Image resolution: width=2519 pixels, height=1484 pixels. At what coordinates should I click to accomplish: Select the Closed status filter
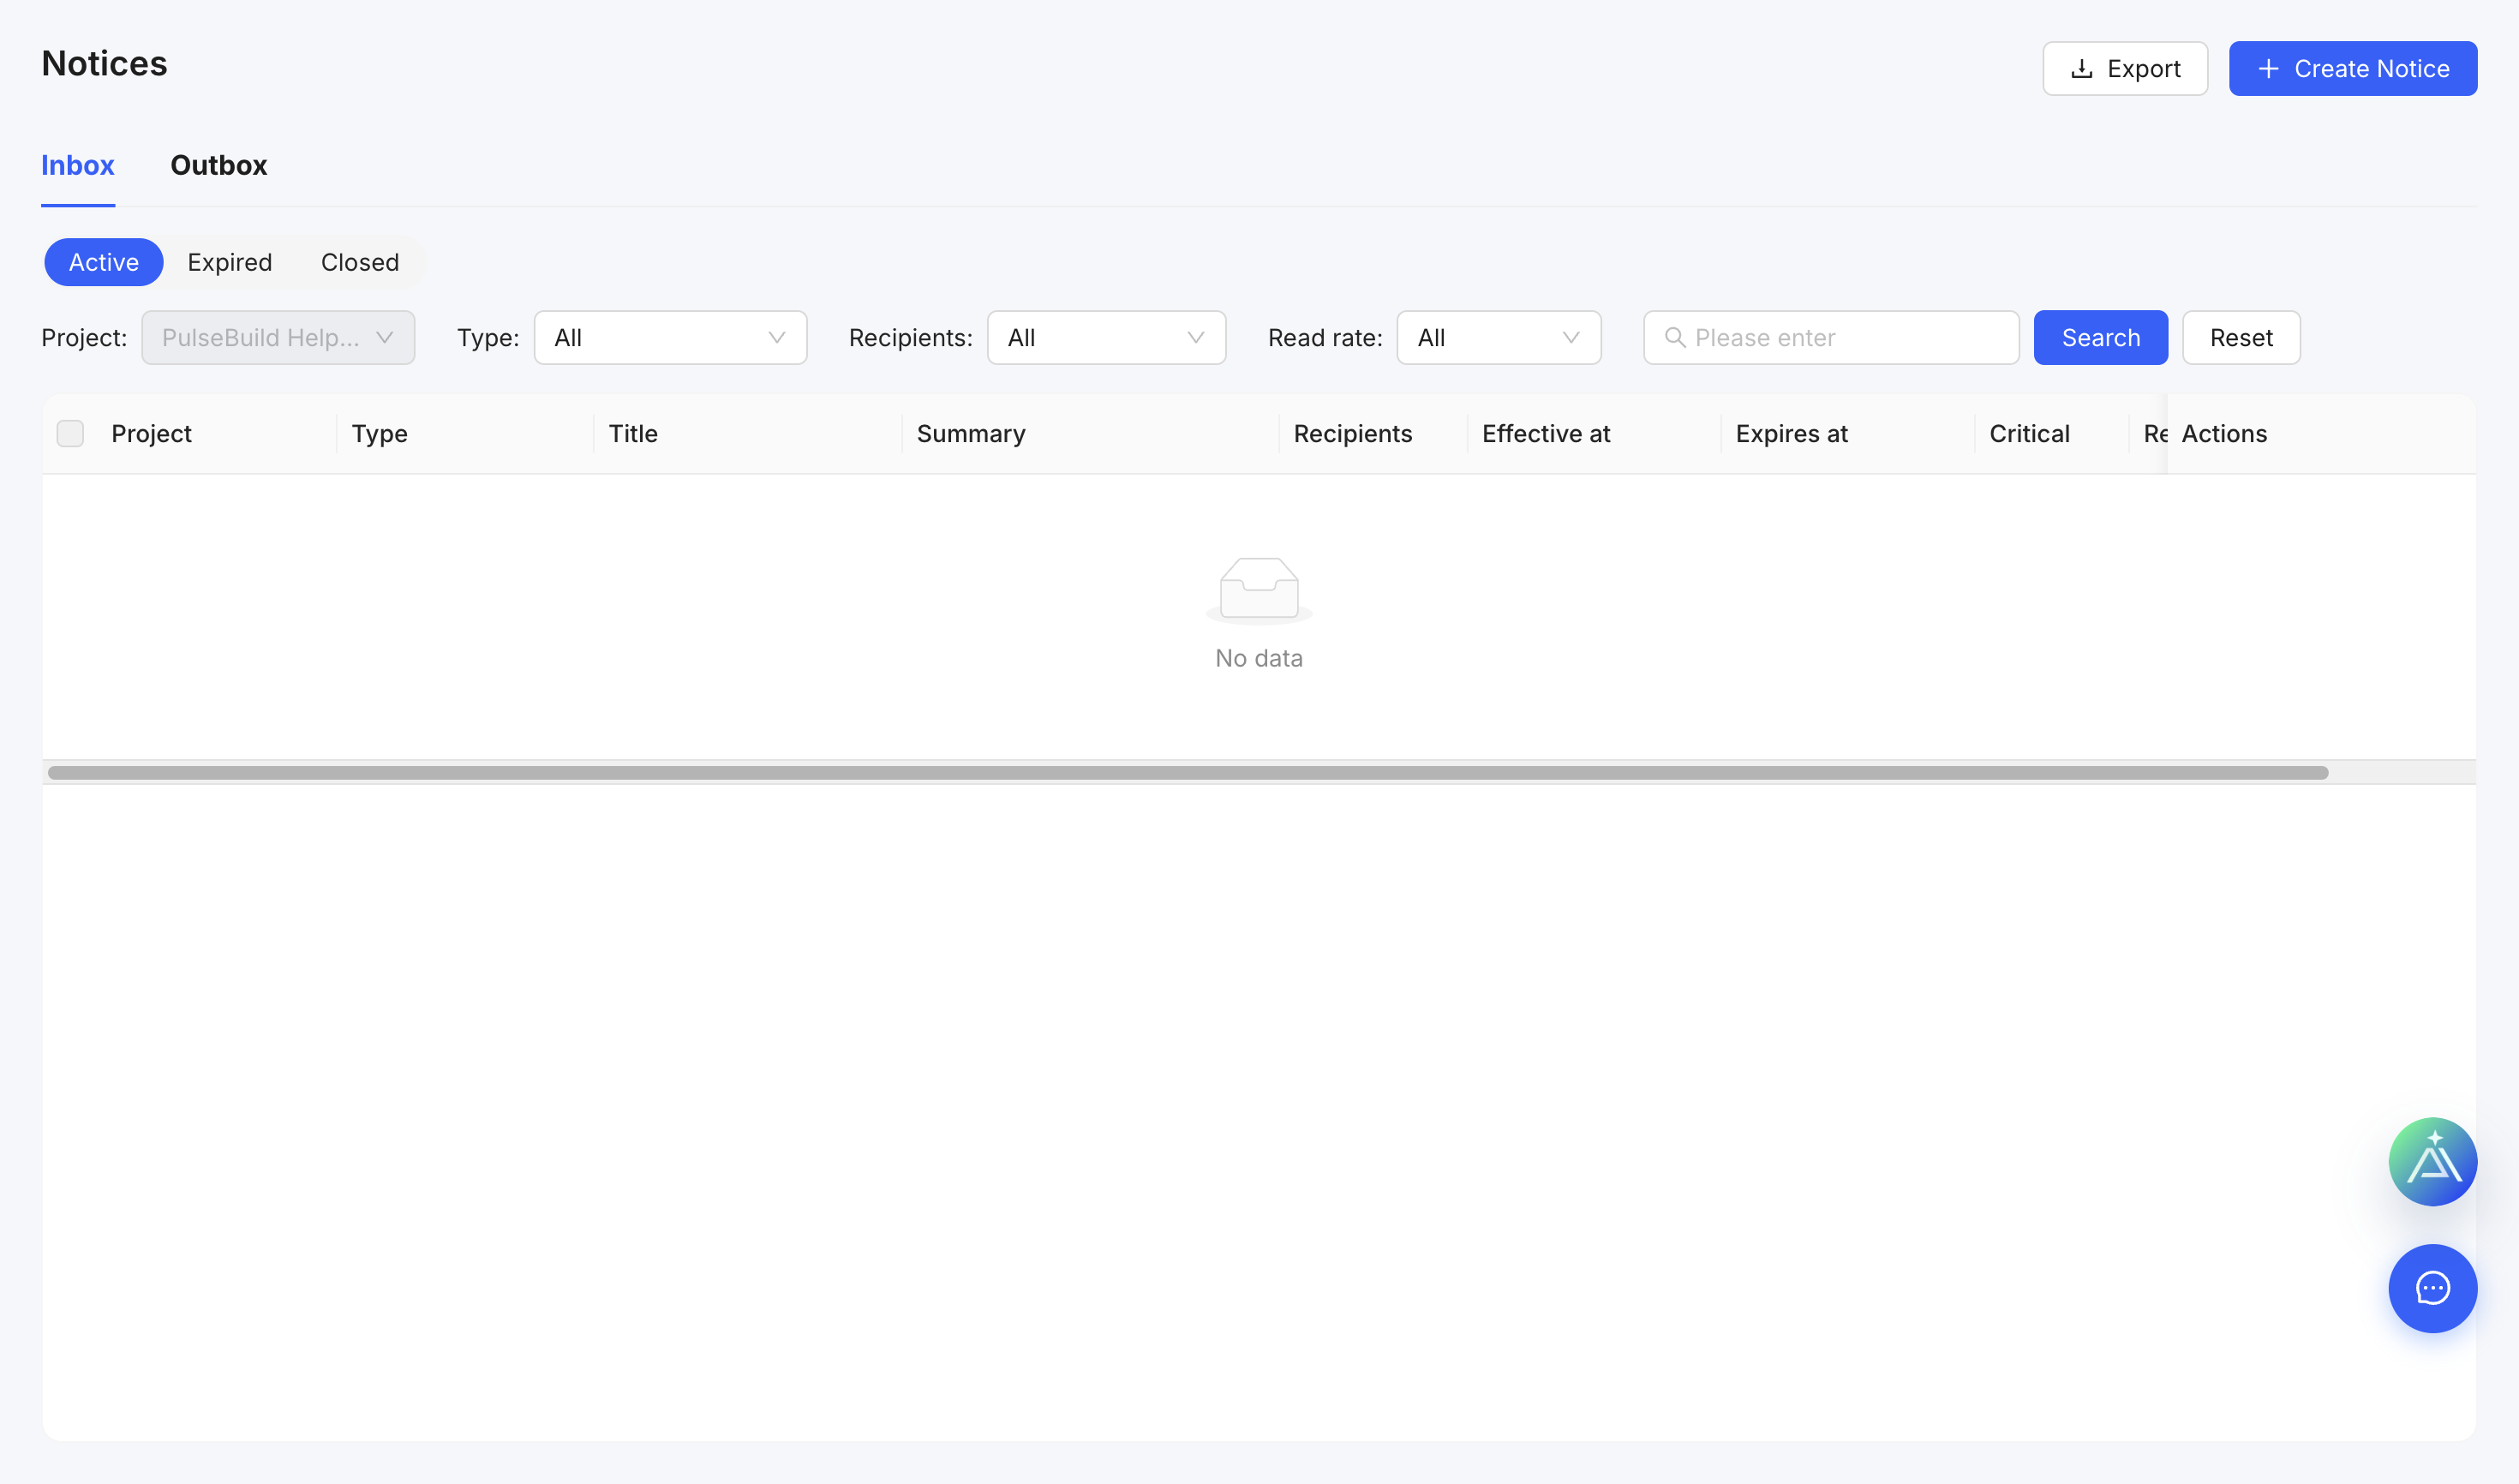tap(360, 262)
